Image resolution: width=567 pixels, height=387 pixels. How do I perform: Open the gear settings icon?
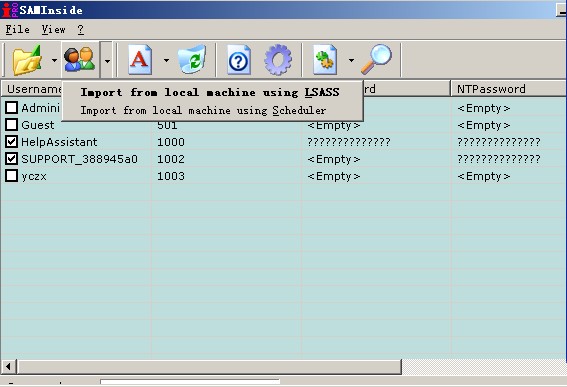(x=278, y=60)
